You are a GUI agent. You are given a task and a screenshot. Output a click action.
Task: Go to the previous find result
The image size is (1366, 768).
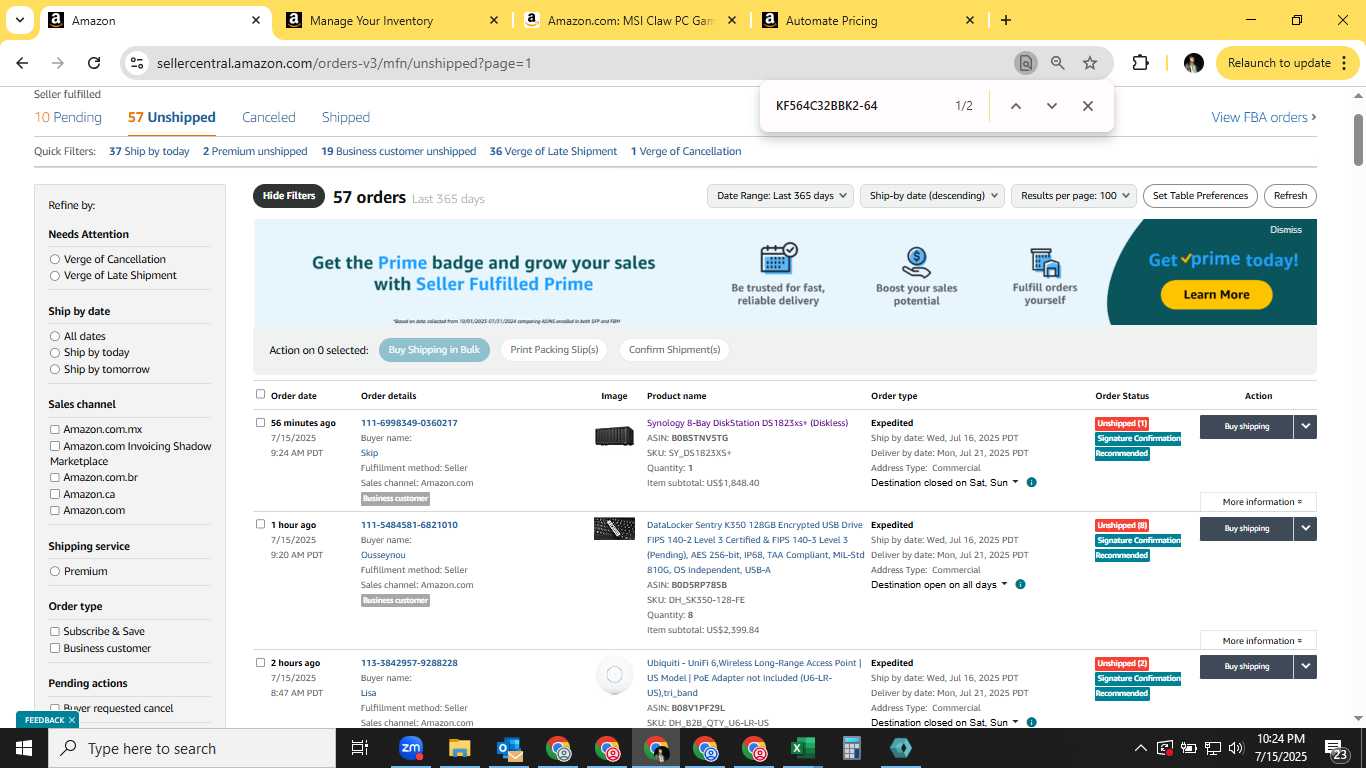coord(1015,106)
